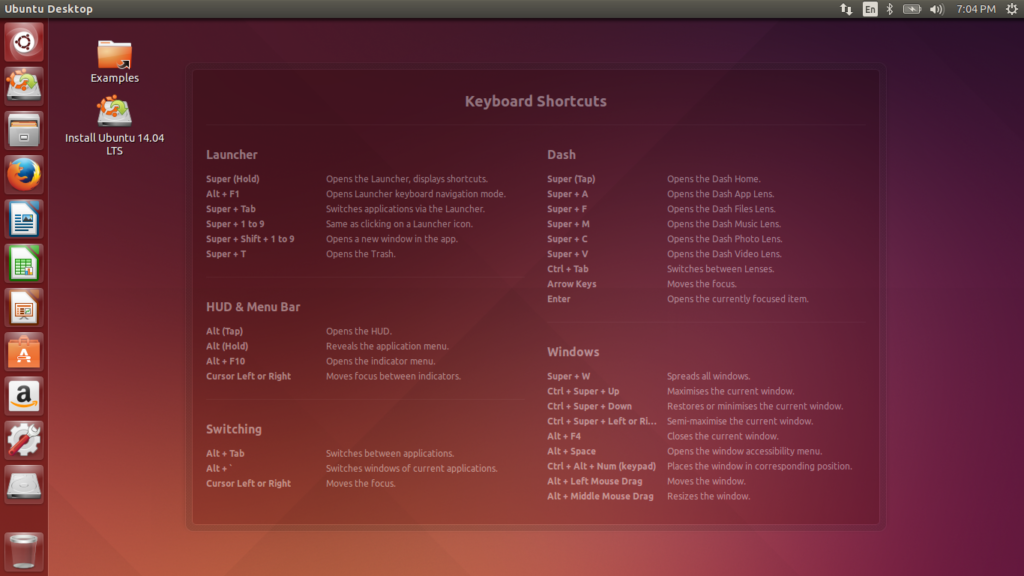This screenshot has height=576, width=1024.
Task: Open System Settings from launcher
Action: [x=24, y=440]
